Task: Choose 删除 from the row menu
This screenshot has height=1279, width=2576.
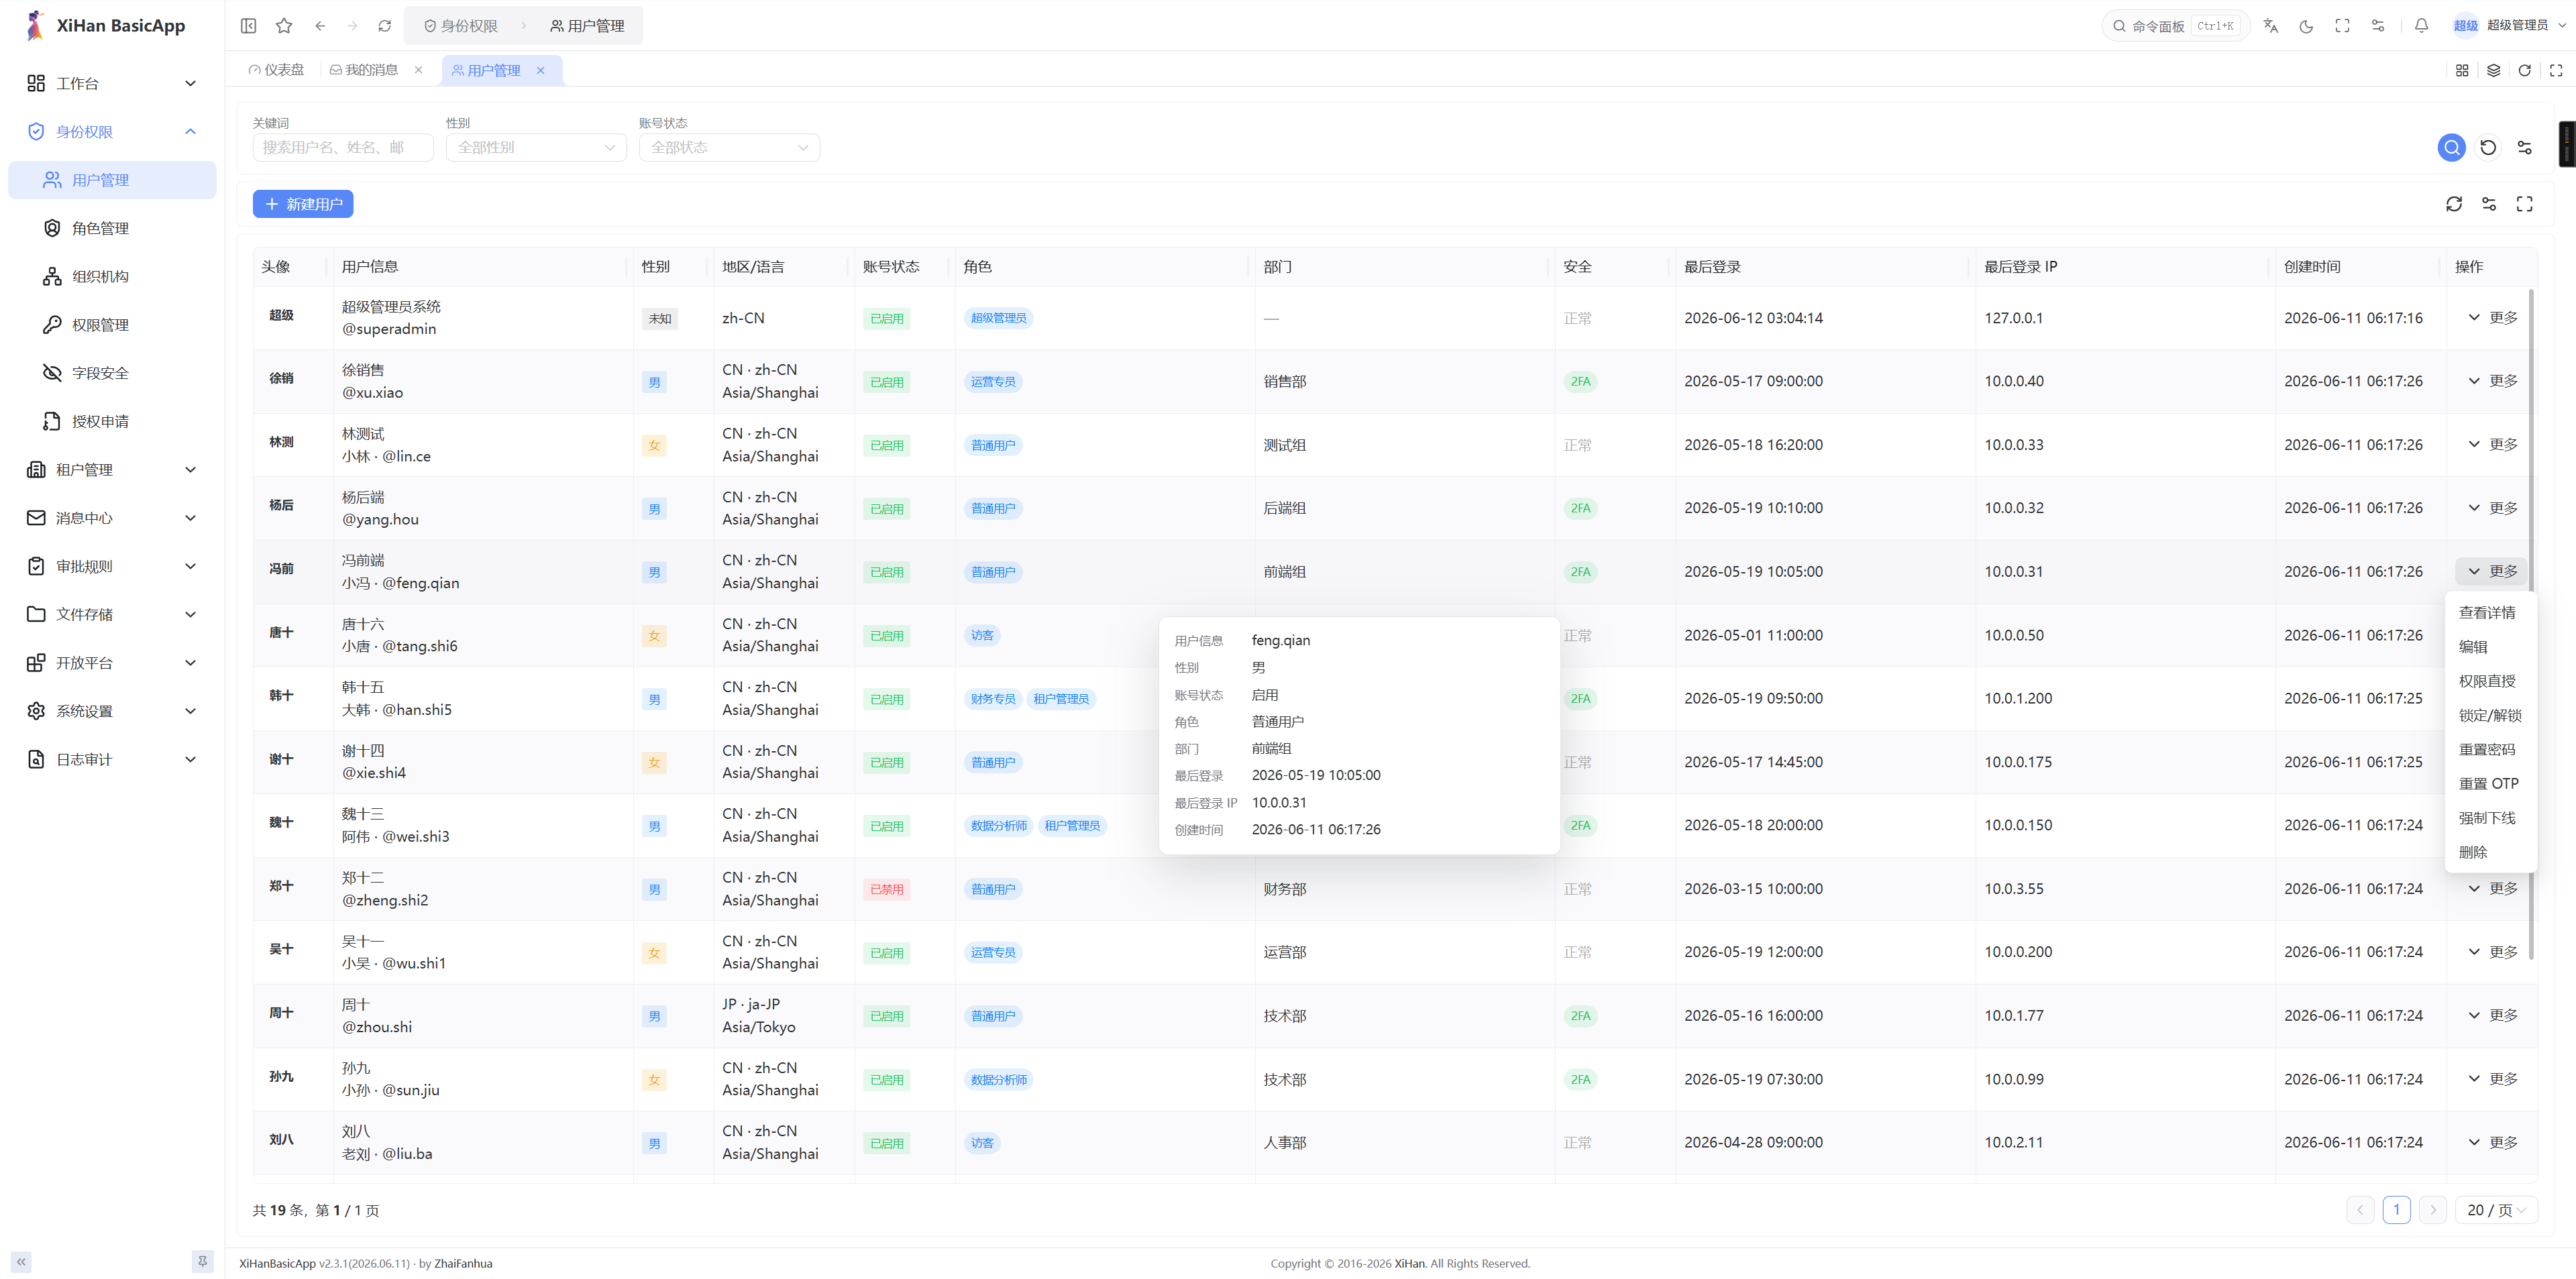Action: pos(2490,852)
